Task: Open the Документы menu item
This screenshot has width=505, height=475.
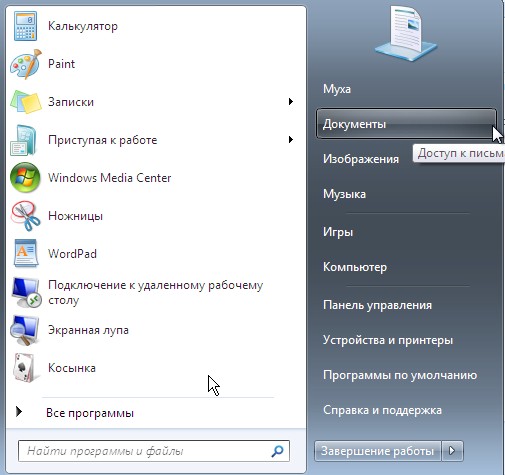Action: [x=406, y=124]
